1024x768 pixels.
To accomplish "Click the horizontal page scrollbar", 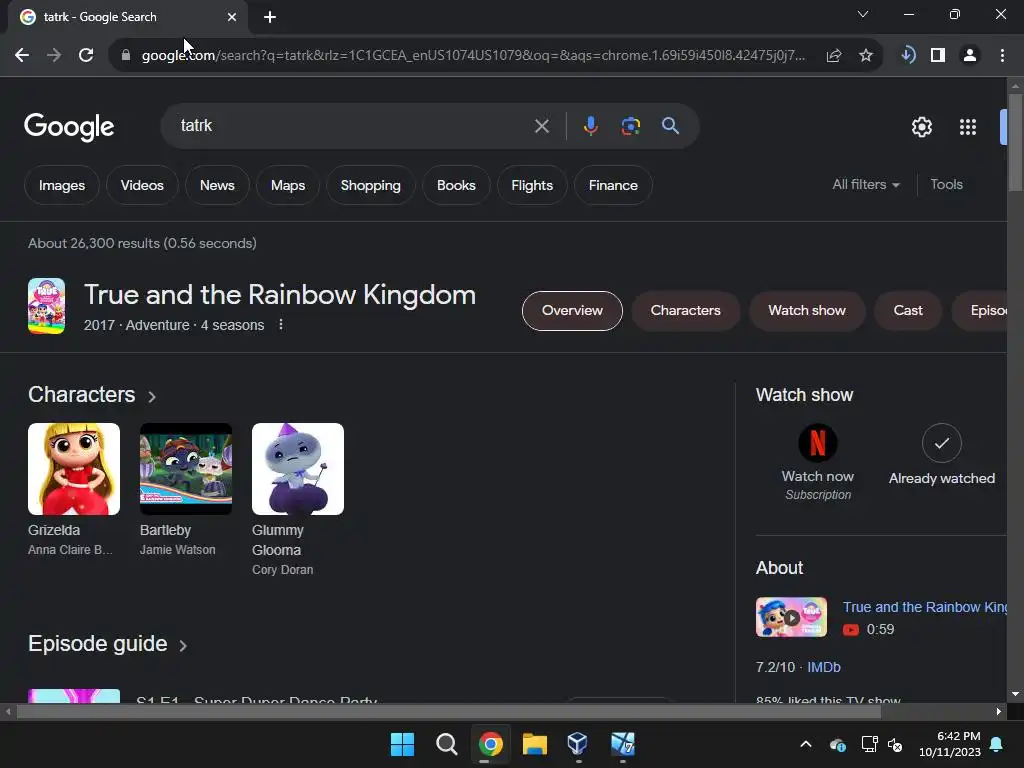I will pos(448,712).
